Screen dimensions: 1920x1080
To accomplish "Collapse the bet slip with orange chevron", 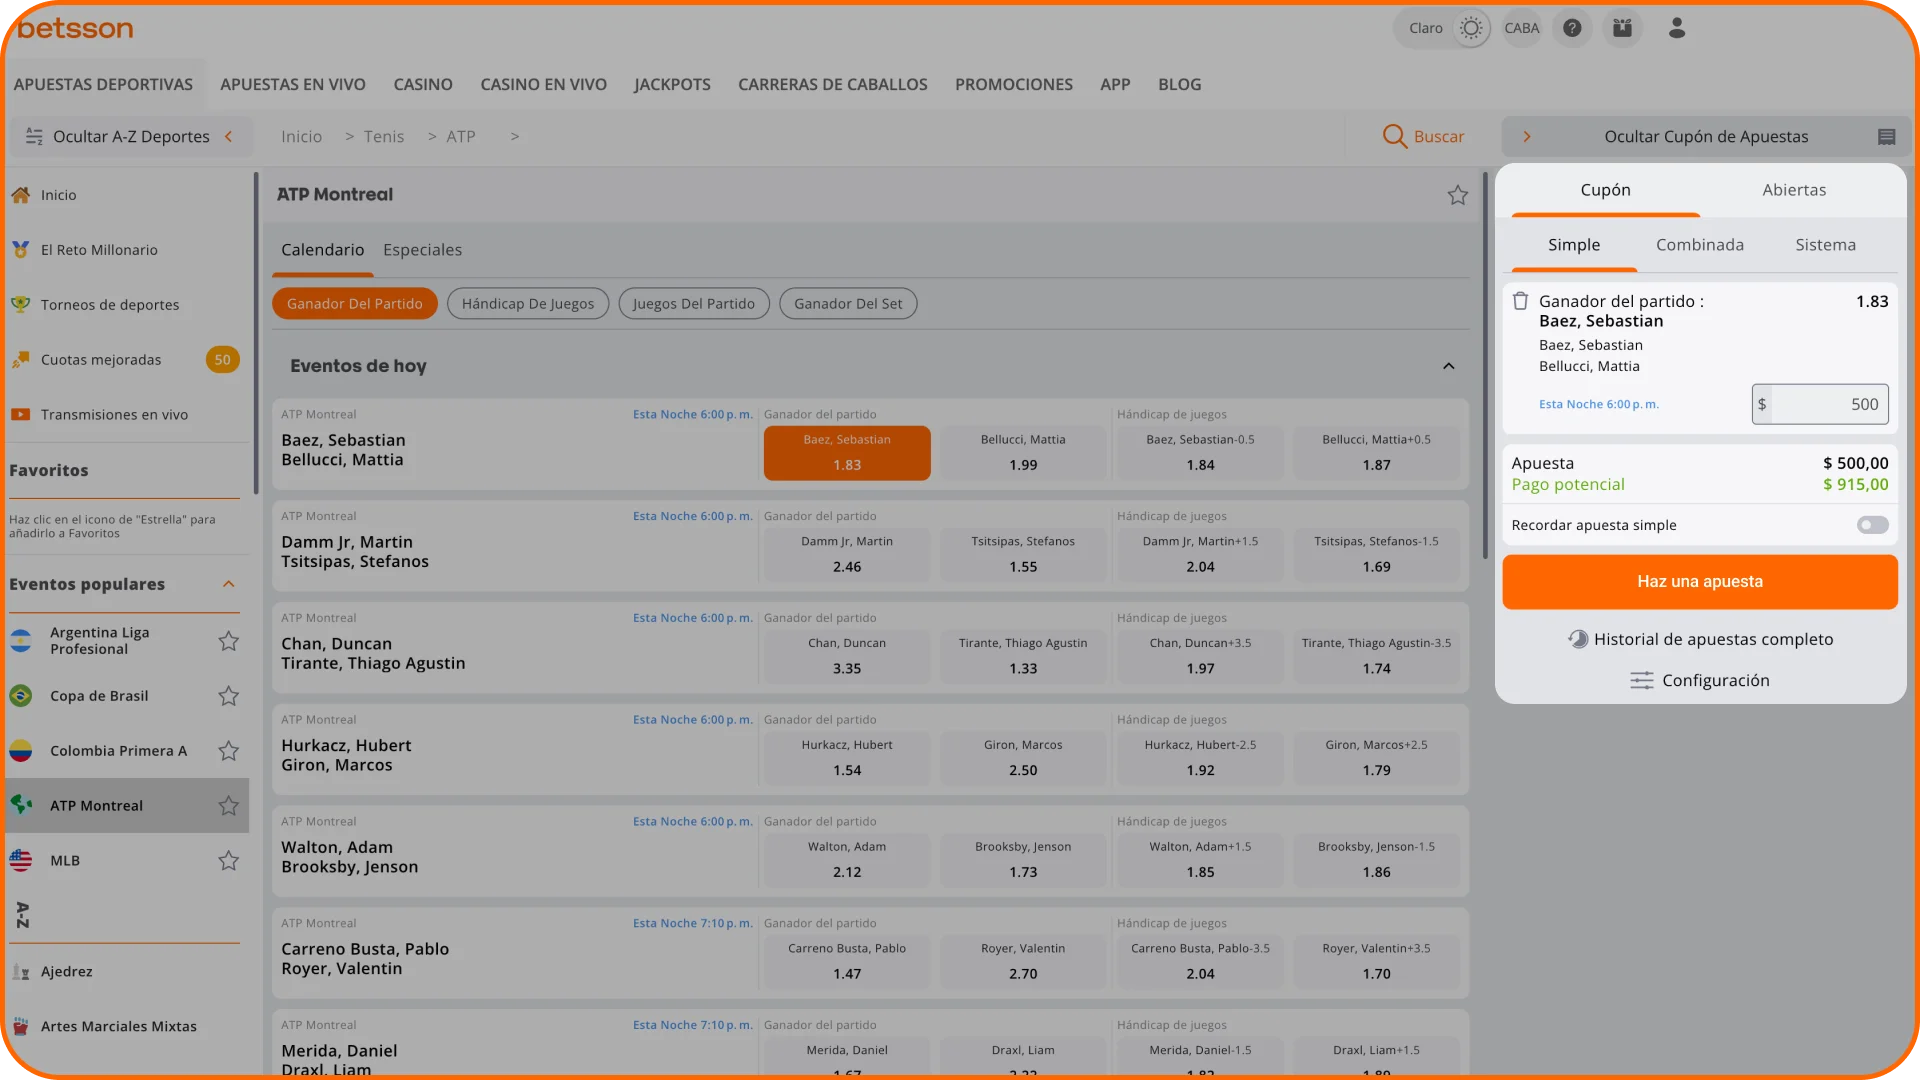I will click(1526, 137).
